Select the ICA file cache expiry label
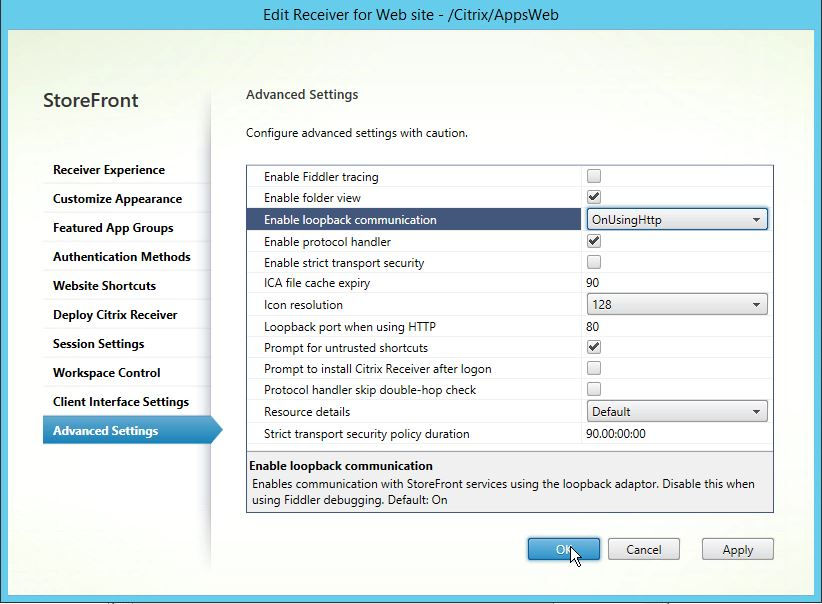The image size is (822, 604). click(317, 283)
